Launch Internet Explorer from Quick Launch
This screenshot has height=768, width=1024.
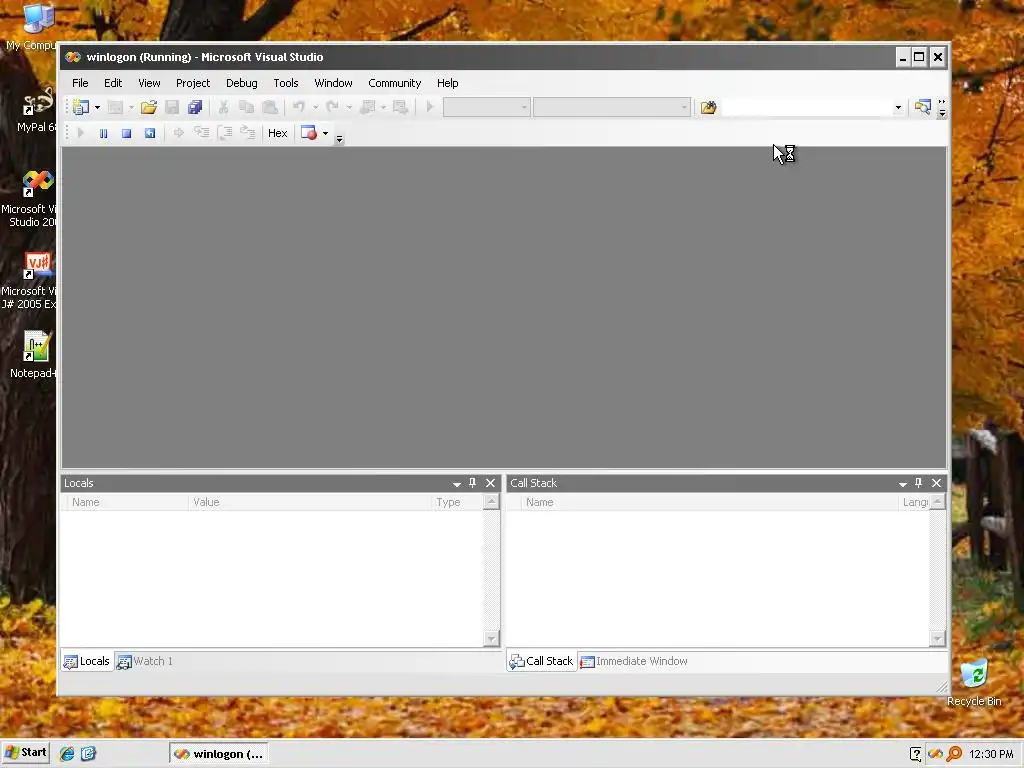pos(67,754)
